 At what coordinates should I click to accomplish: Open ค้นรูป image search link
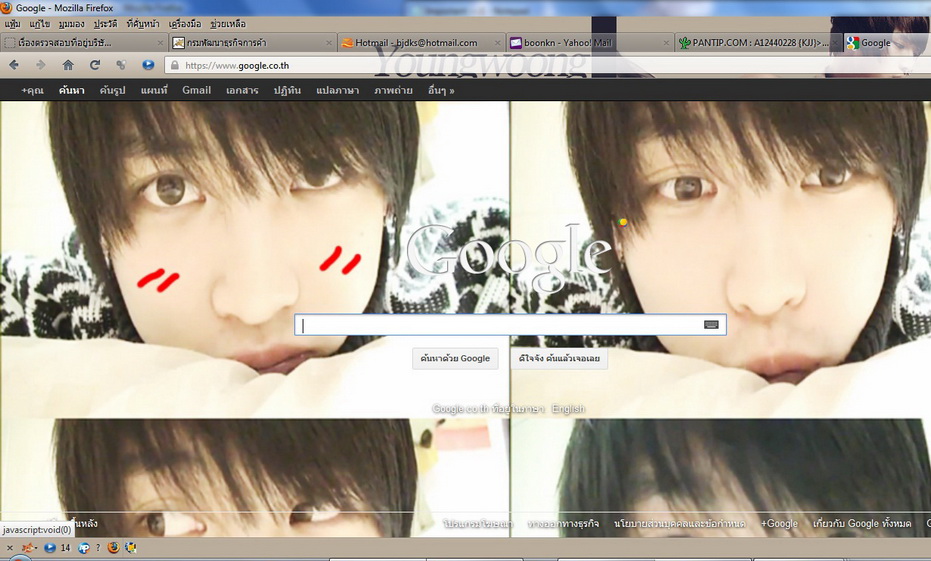point(113,90)
